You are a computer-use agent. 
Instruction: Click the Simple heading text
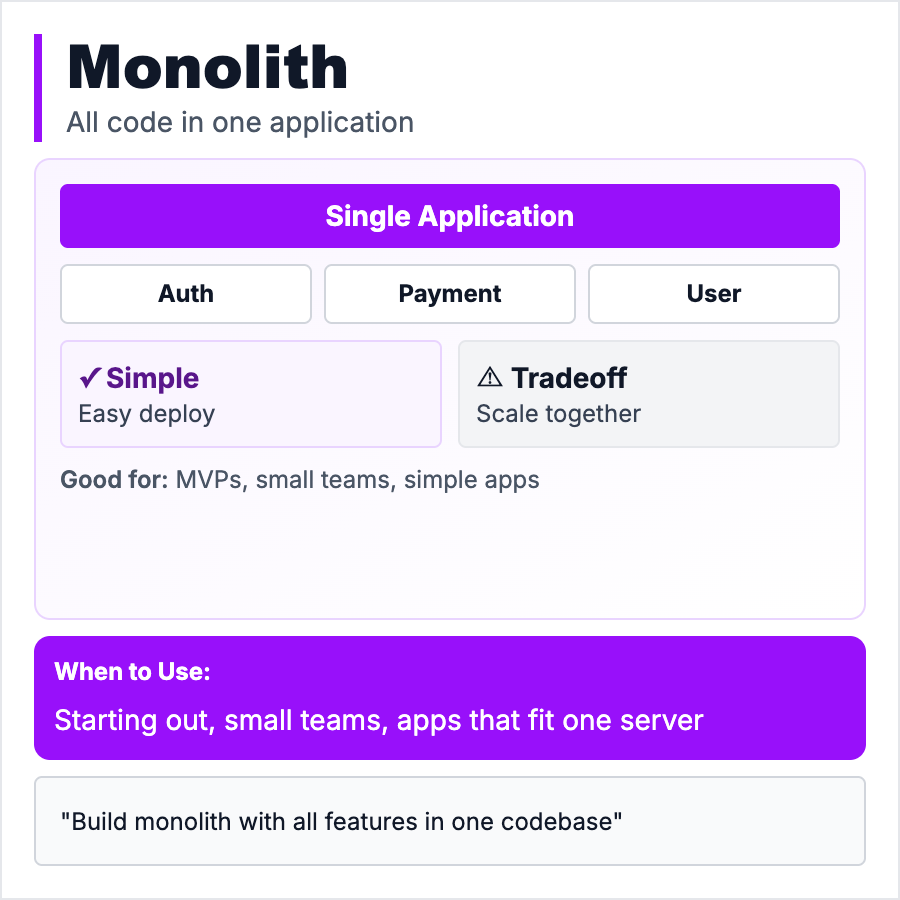click(152, 378)
